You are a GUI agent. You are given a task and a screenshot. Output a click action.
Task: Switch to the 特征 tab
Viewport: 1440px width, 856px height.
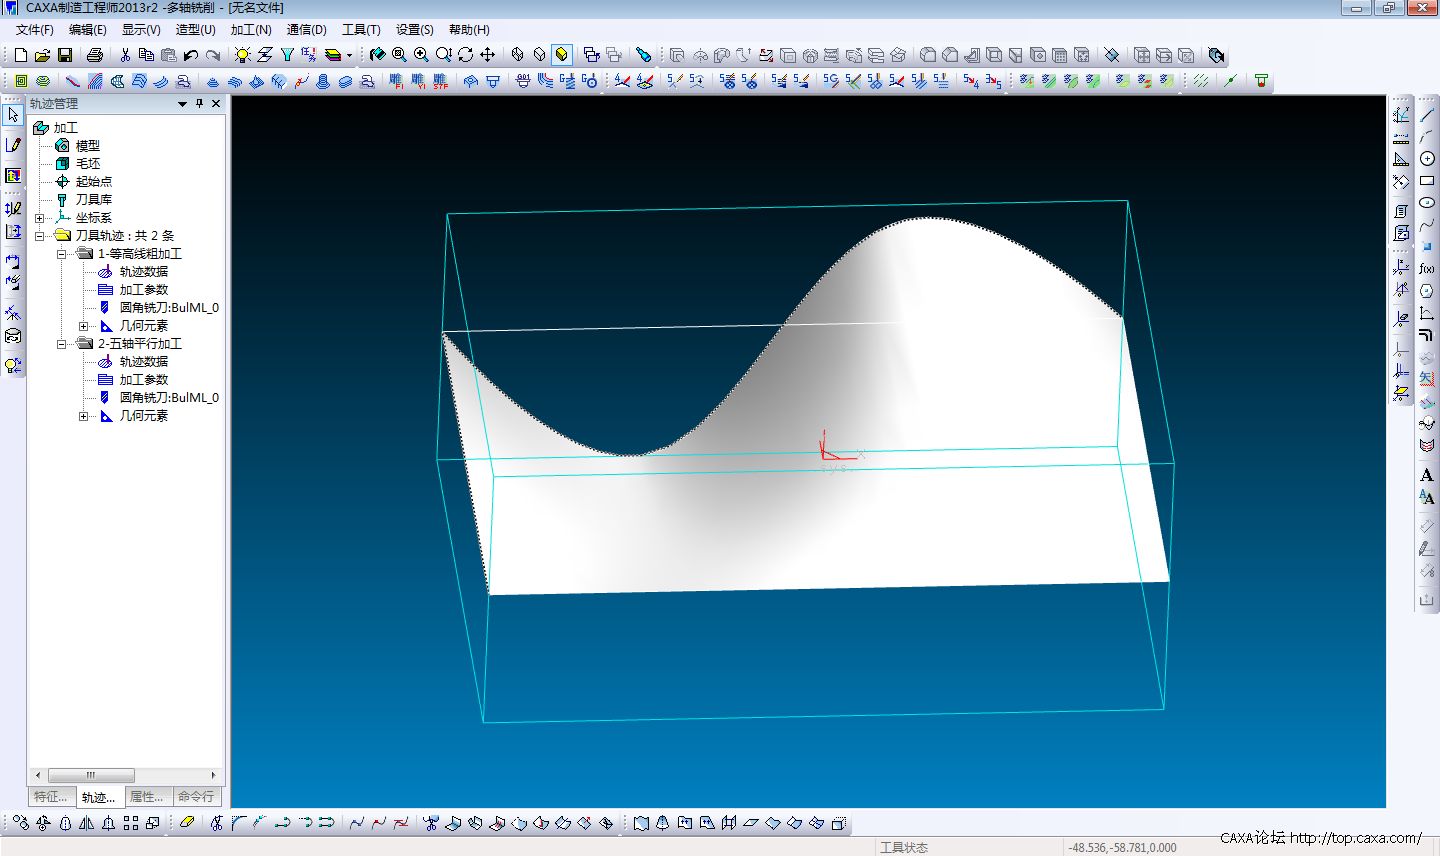click(50, 797)
